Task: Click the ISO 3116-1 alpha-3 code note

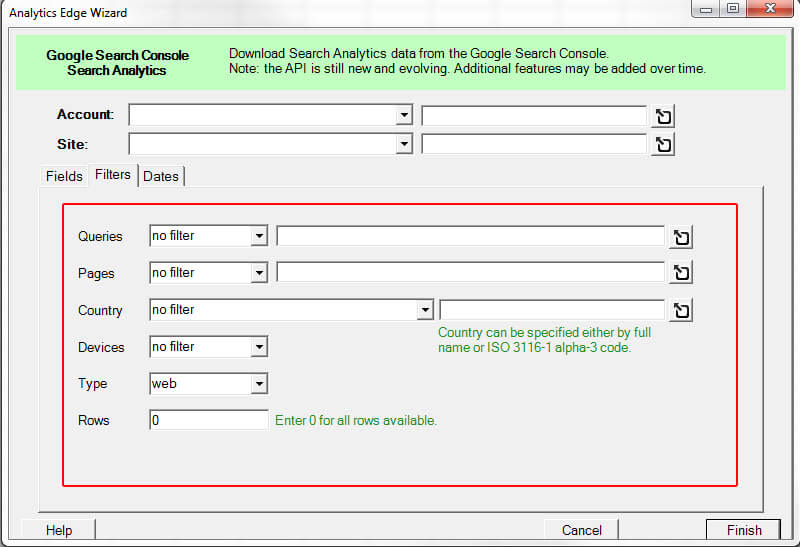Action: [544, 340]
